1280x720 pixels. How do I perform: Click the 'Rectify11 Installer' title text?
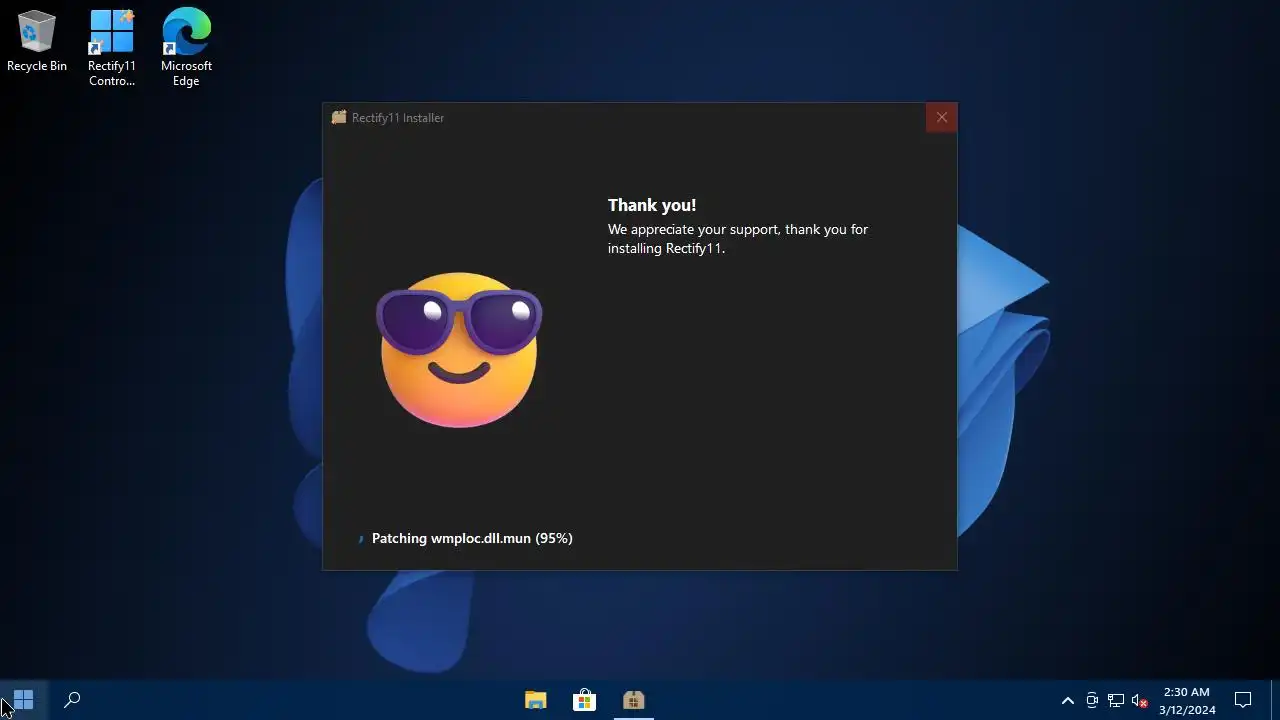click(x=398, y=118)
